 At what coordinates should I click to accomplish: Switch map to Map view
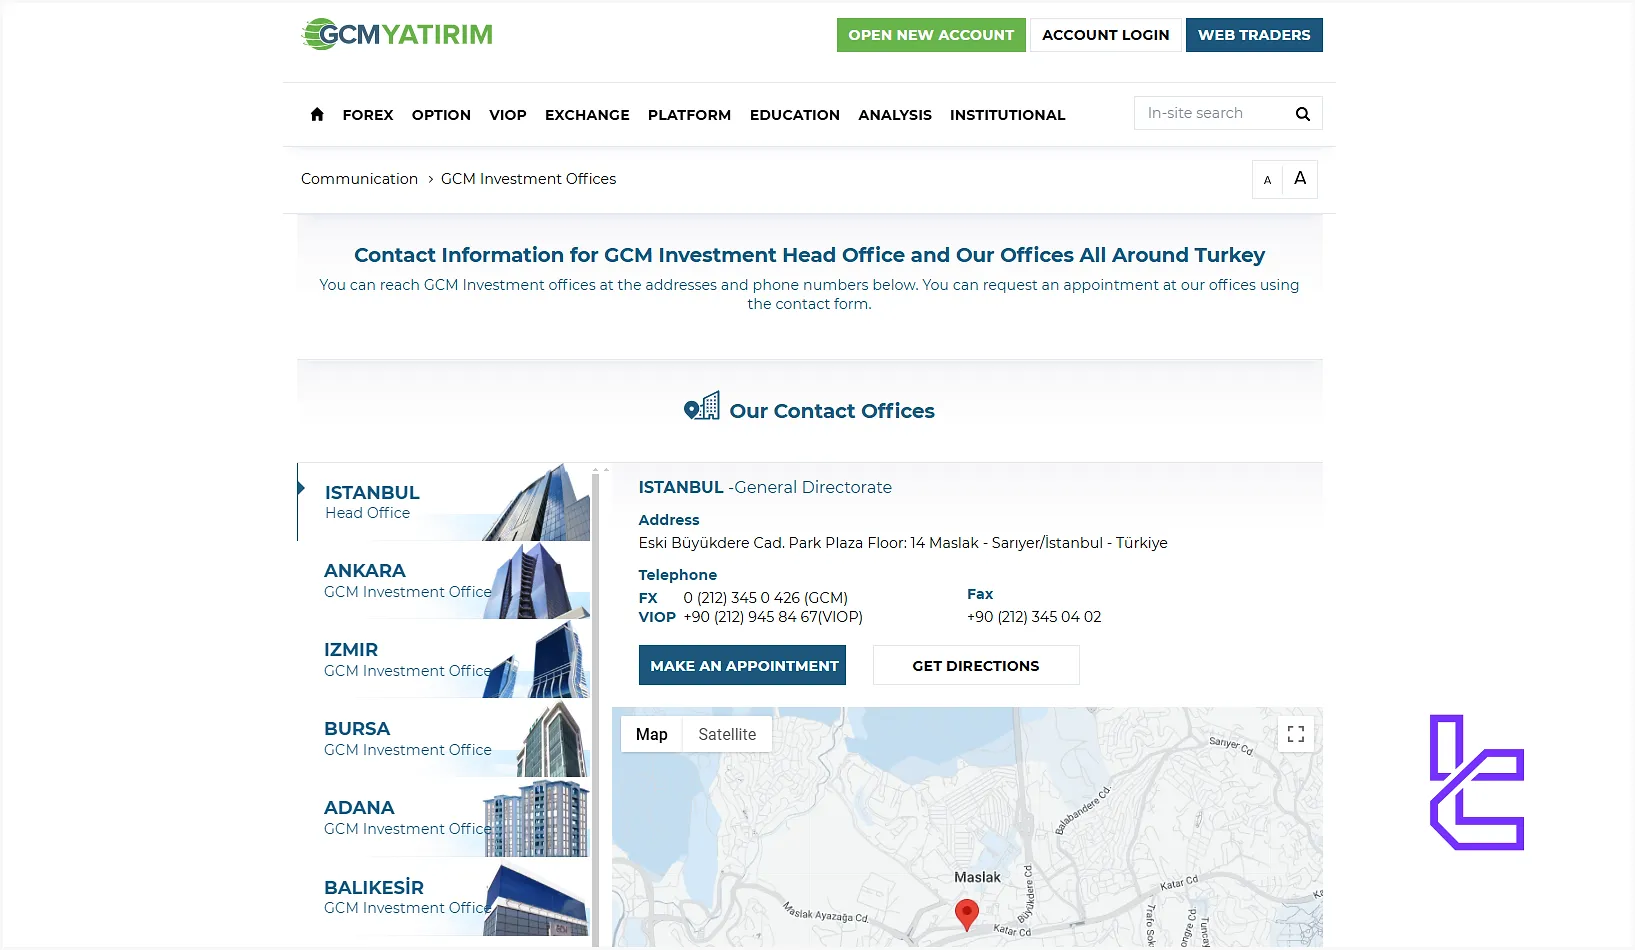click(x=652, y=734)
